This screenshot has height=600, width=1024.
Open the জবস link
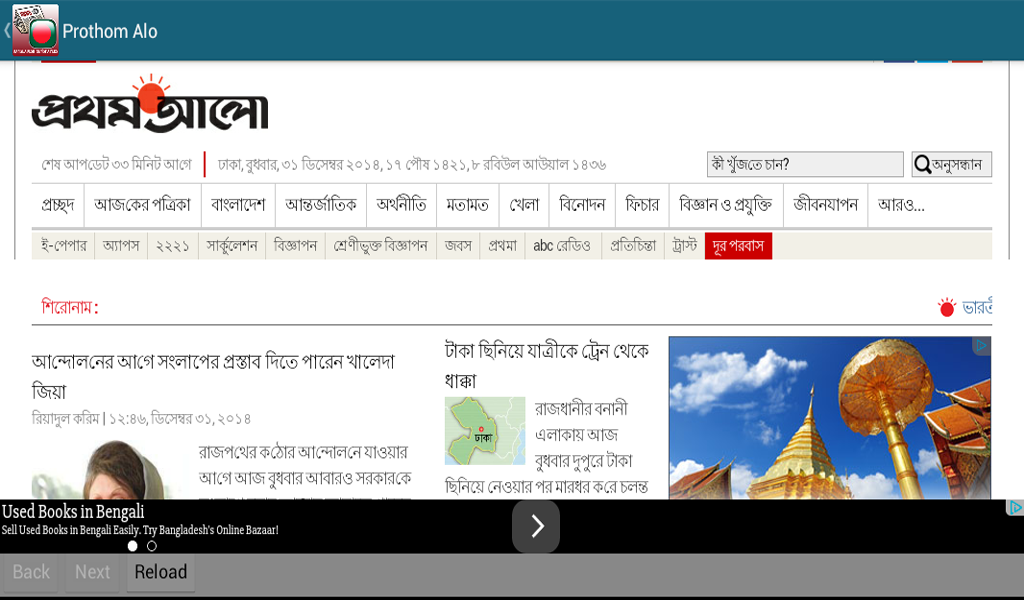458,245
